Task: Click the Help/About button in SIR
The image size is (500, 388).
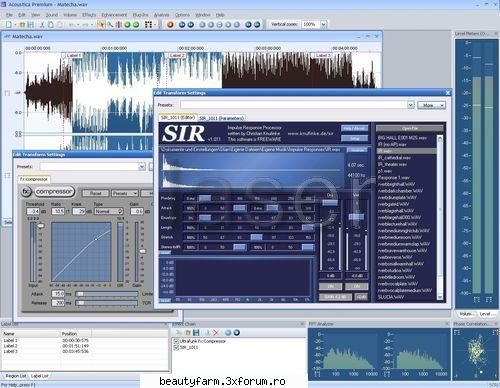Action: click(354, 128)
